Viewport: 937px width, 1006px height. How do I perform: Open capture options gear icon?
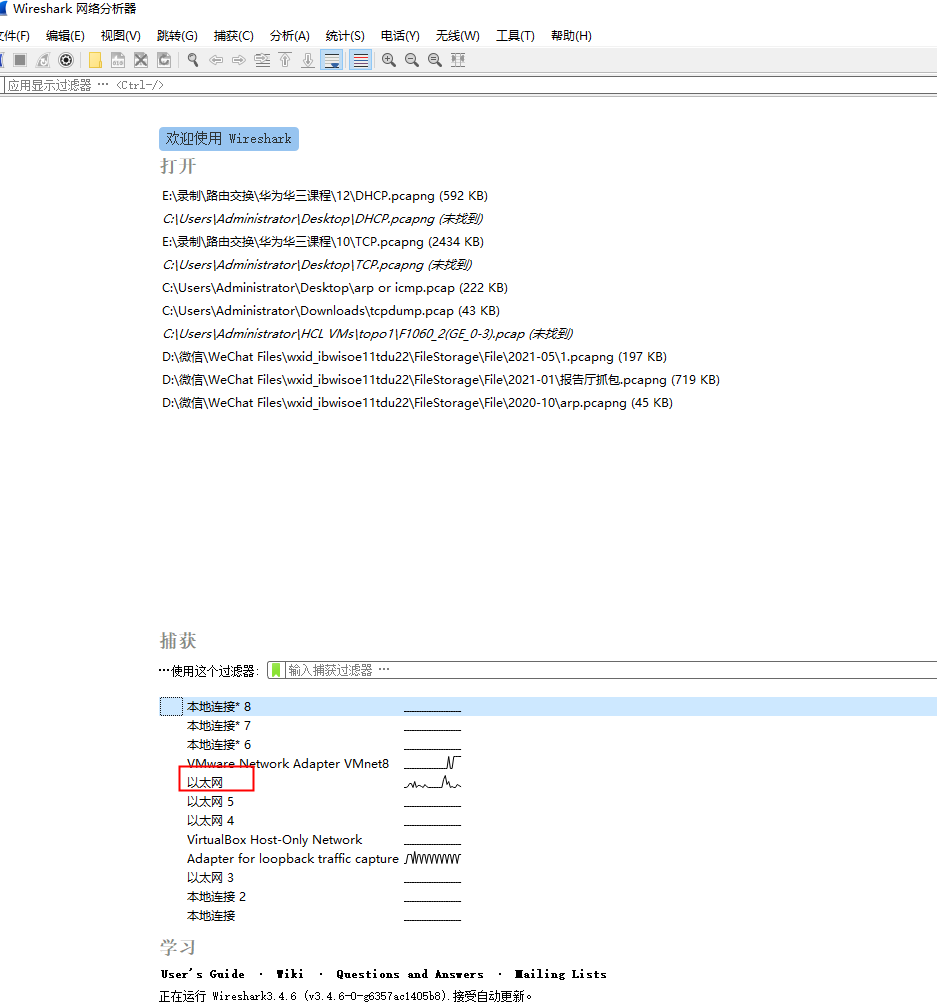click(x=66, y=60)
